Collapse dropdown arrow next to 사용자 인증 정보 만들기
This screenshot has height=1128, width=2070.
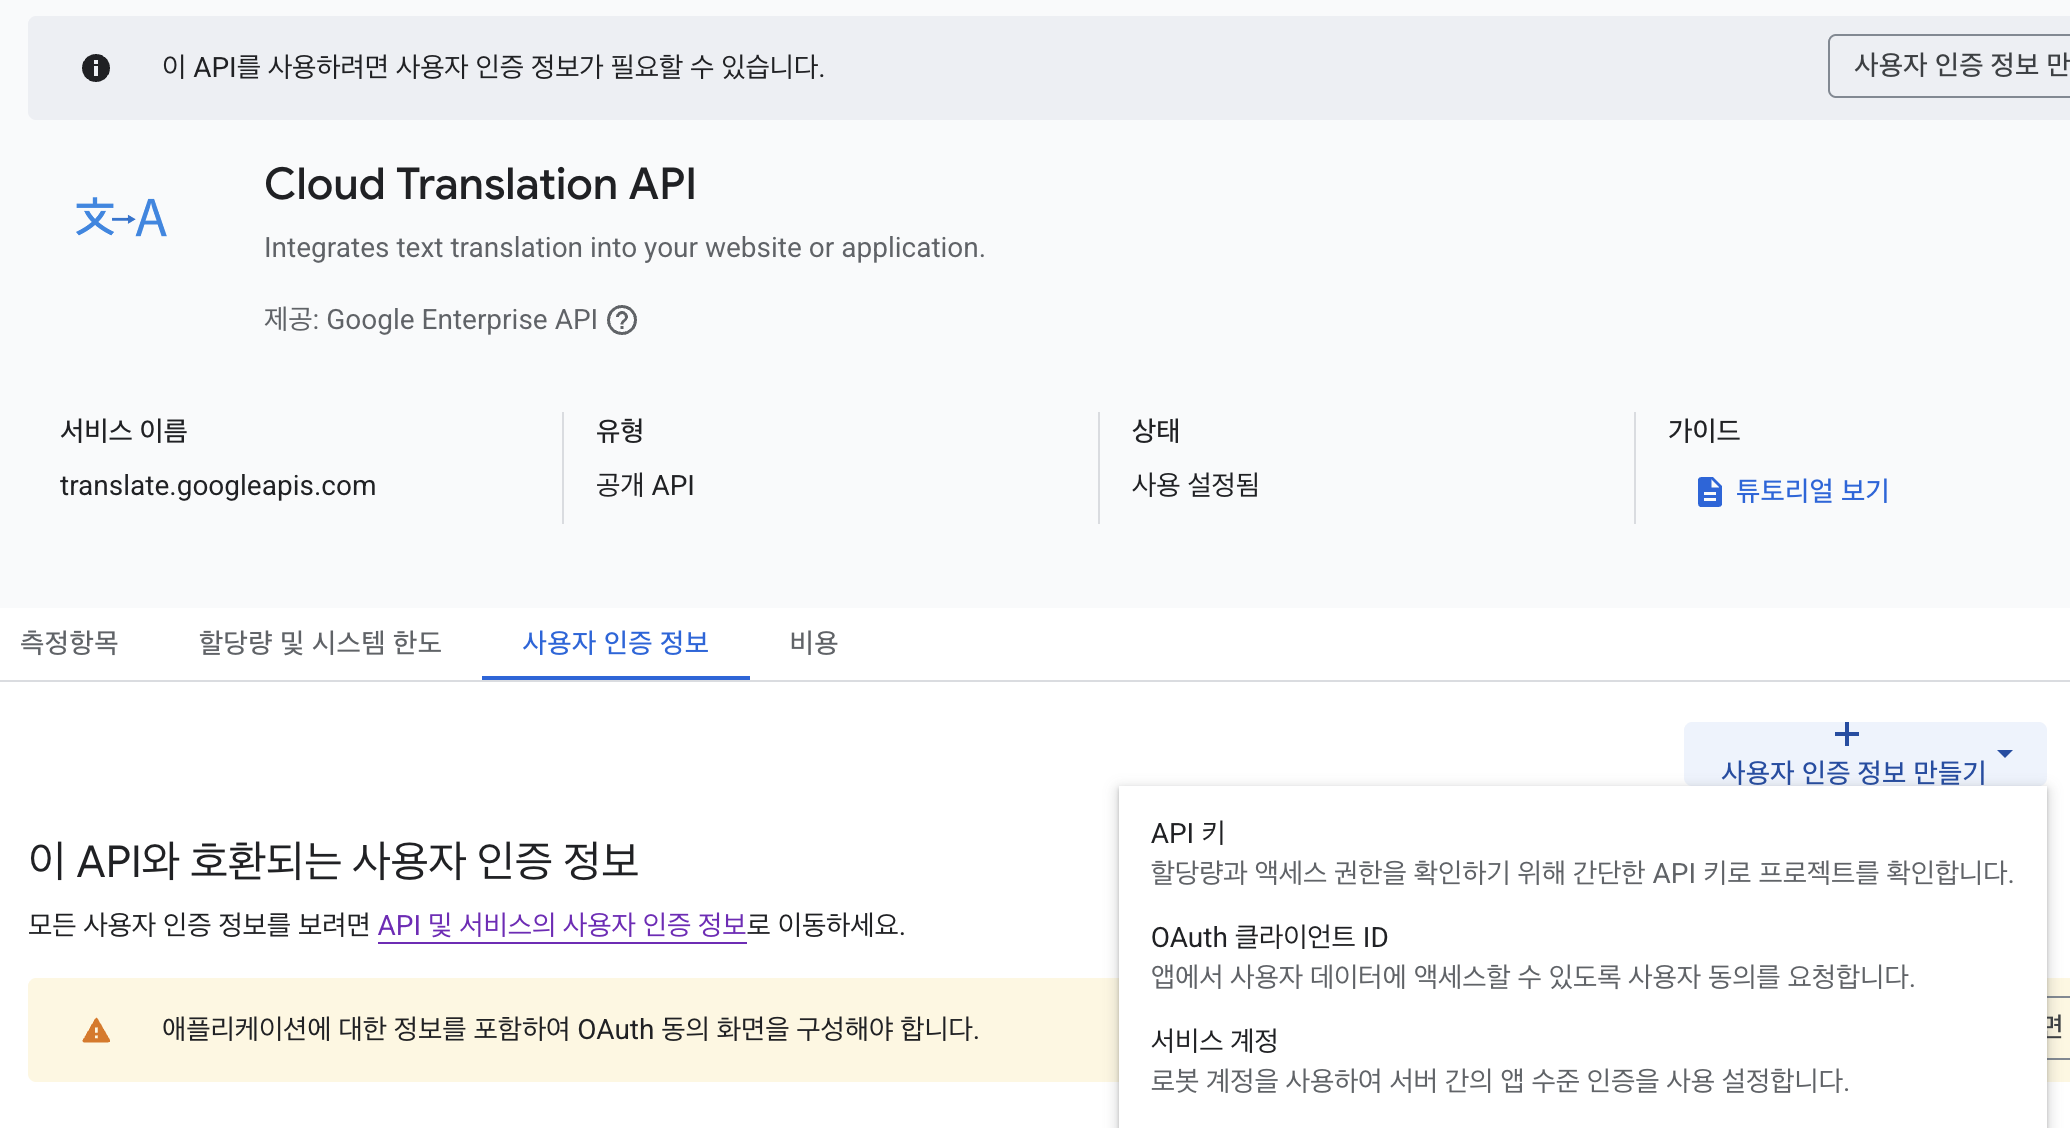click(x=2004, y=753)
